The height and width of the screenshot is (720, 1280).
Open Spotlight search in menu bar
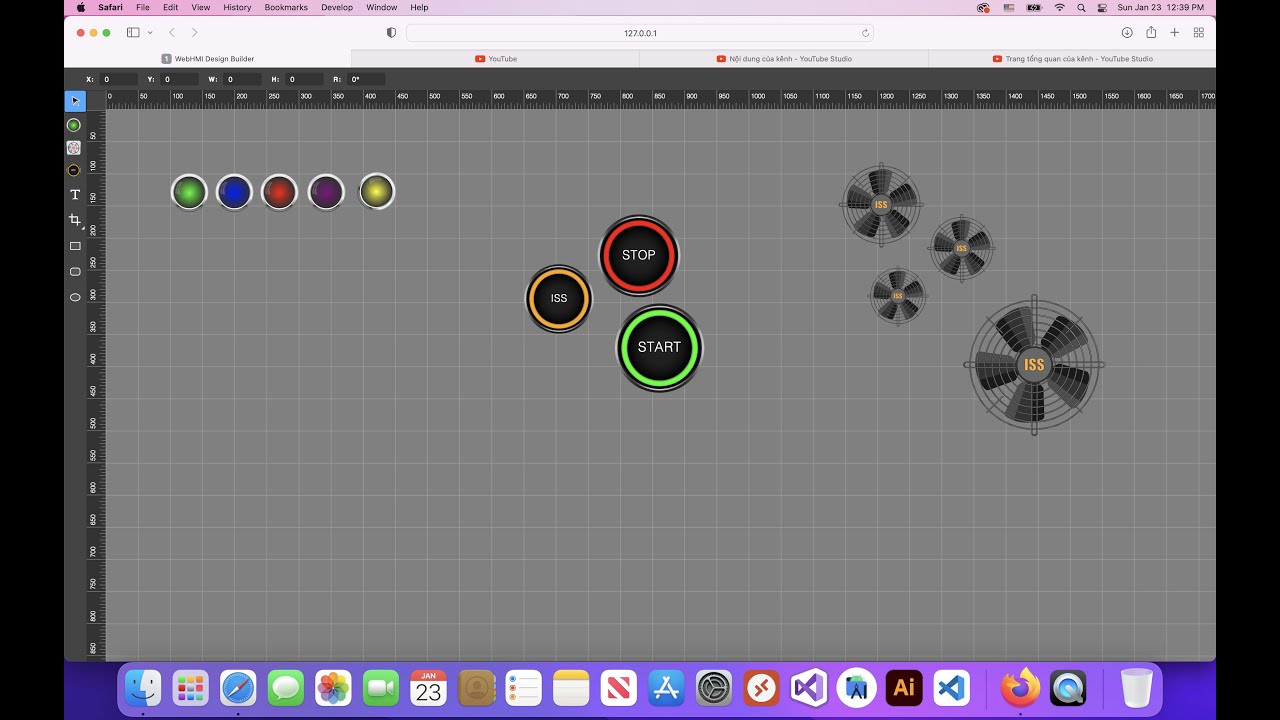(1081, 7)
